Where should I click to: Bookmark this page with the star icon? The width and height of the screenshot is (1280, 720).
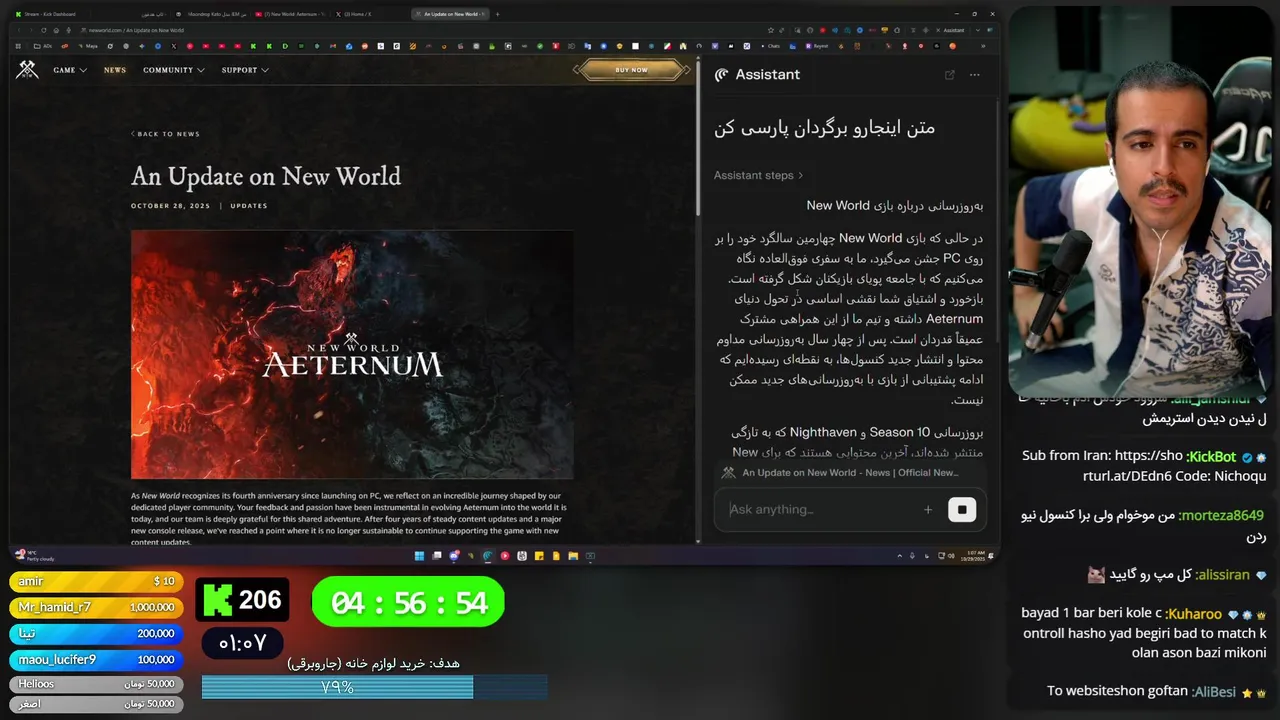tap(769, 30)
